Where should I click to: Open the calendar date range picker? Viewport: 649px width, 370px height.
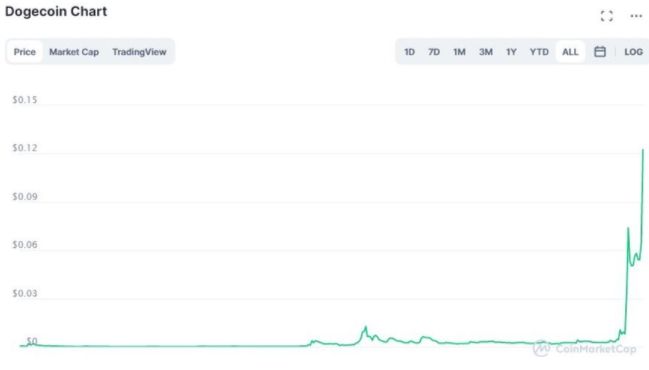(x=600, y=52)
